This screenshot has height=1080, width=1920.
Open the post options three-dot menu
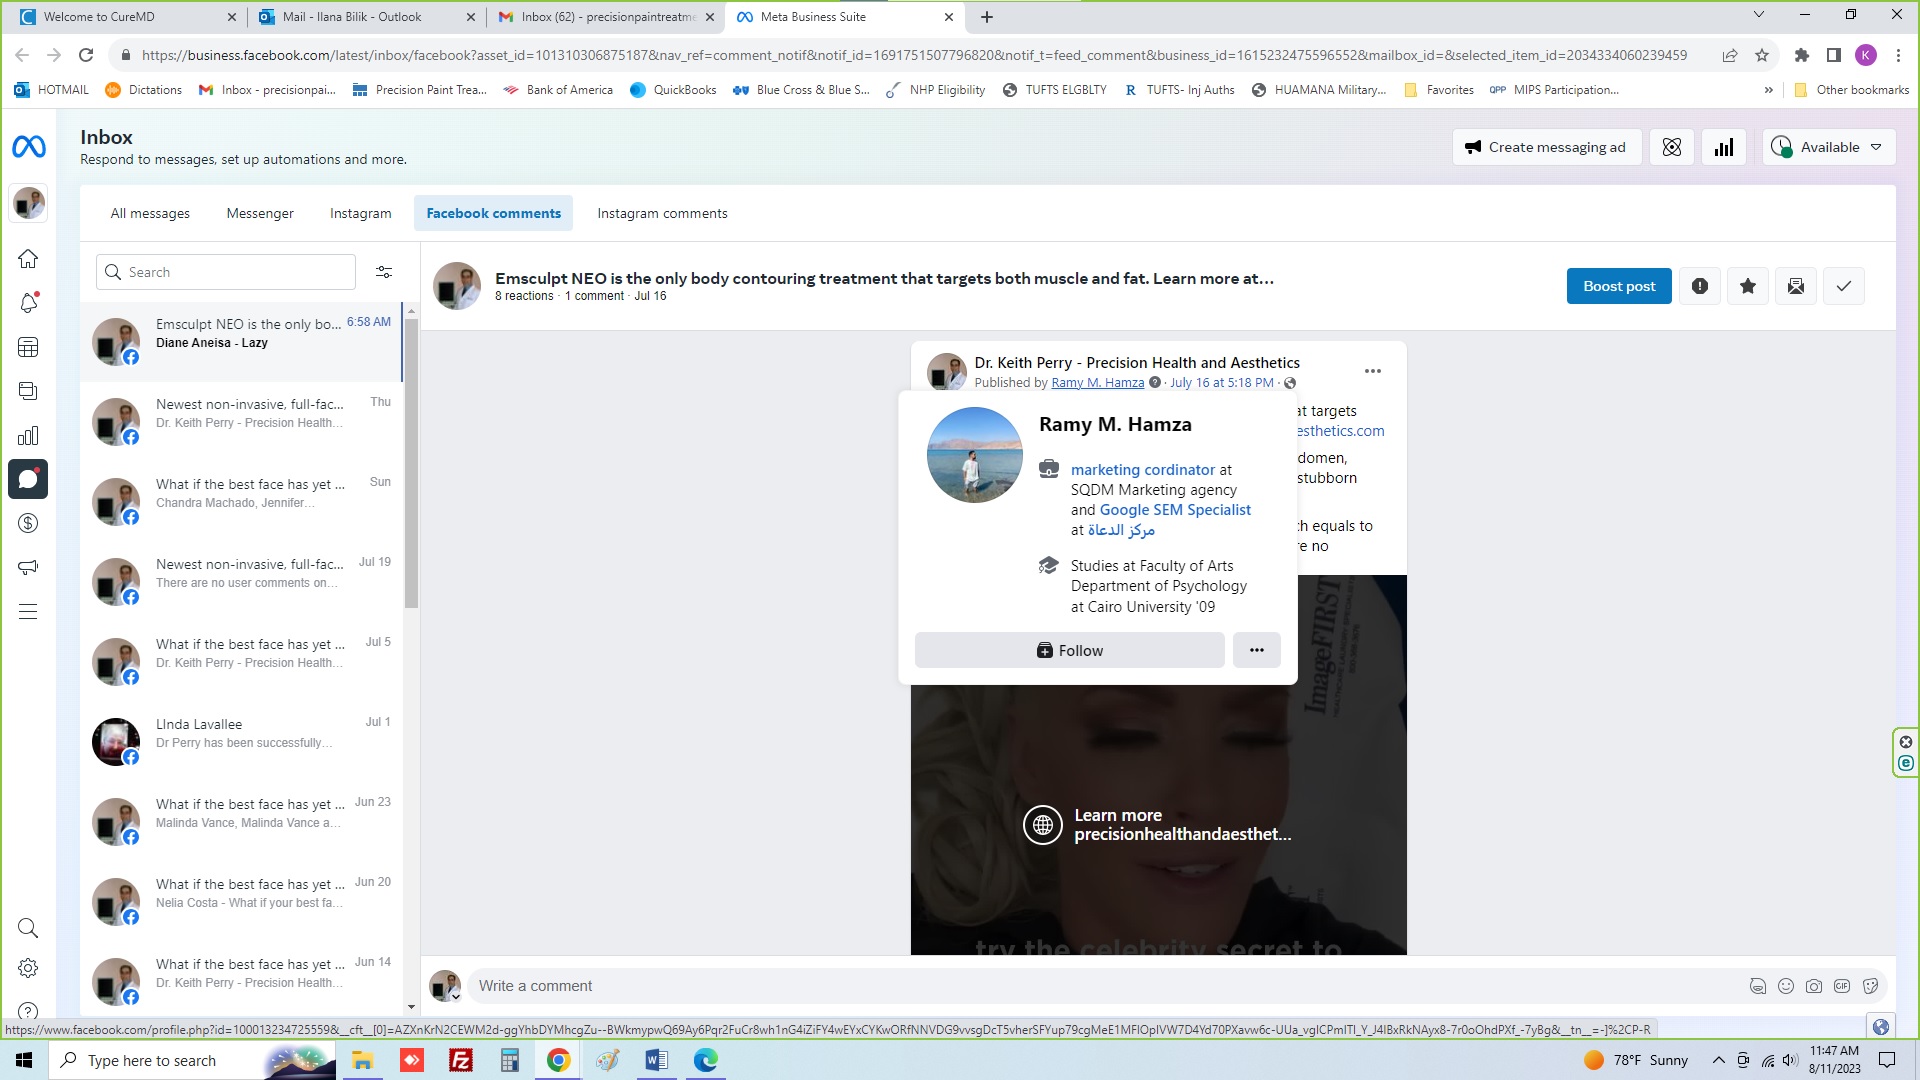(x=1373, y=371)
